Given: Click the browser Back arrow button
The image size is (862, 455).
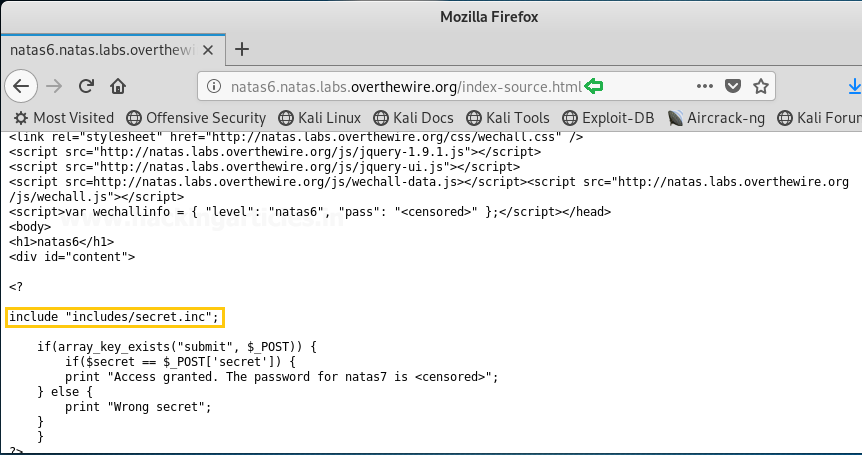Looking at the screenshot, I should [x=21, y=86].
